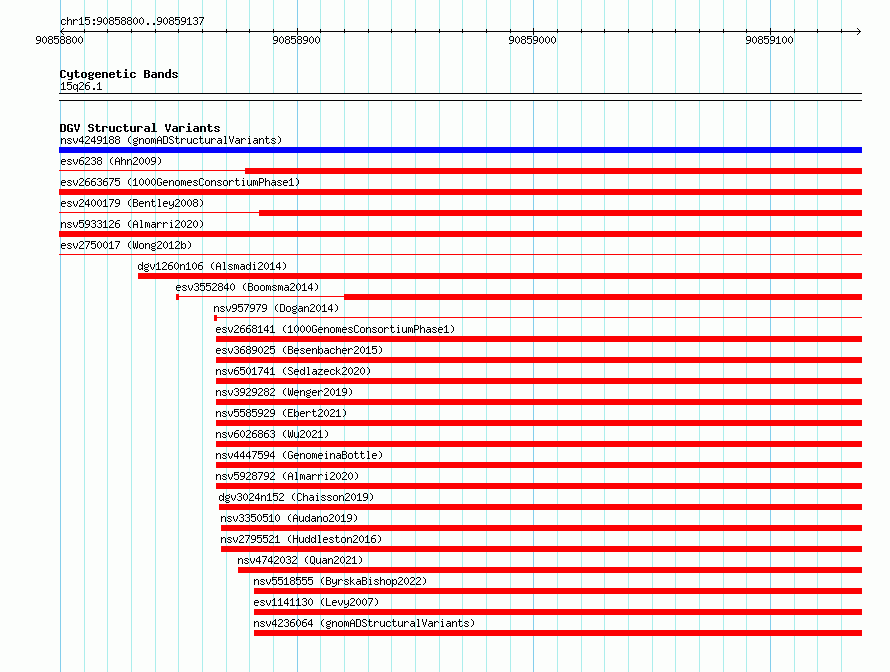
Task: Click the ruler's right arrow end
Action: point(859,31)
